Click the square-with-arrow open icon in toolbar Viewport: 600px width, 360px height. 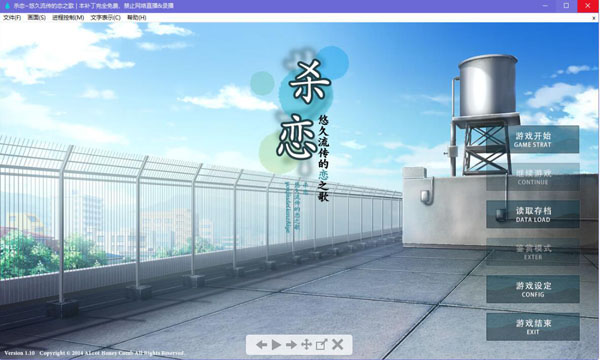click(x=321, y=345)
